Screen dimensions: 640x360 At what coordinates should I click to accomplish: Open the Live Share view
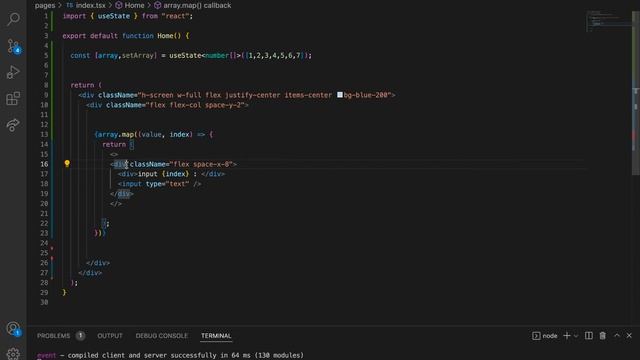click(x=13, y=125)
